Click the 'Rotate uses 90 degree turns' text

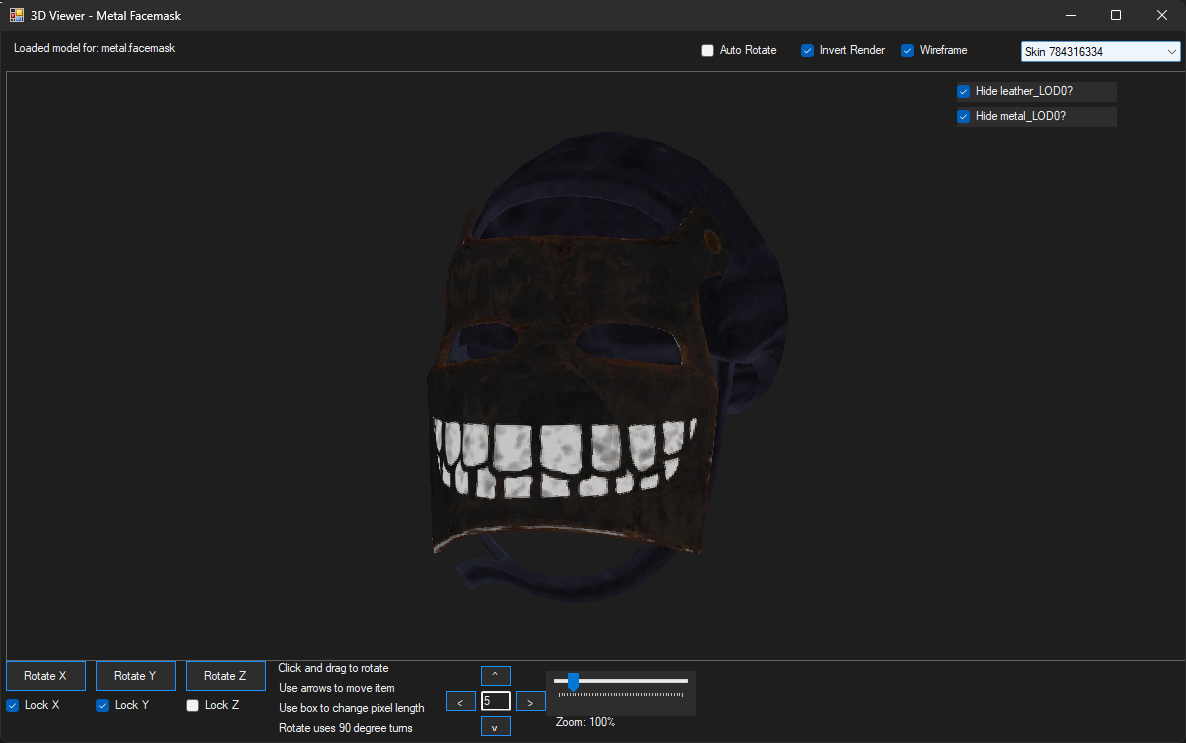[x=346, y=728]
